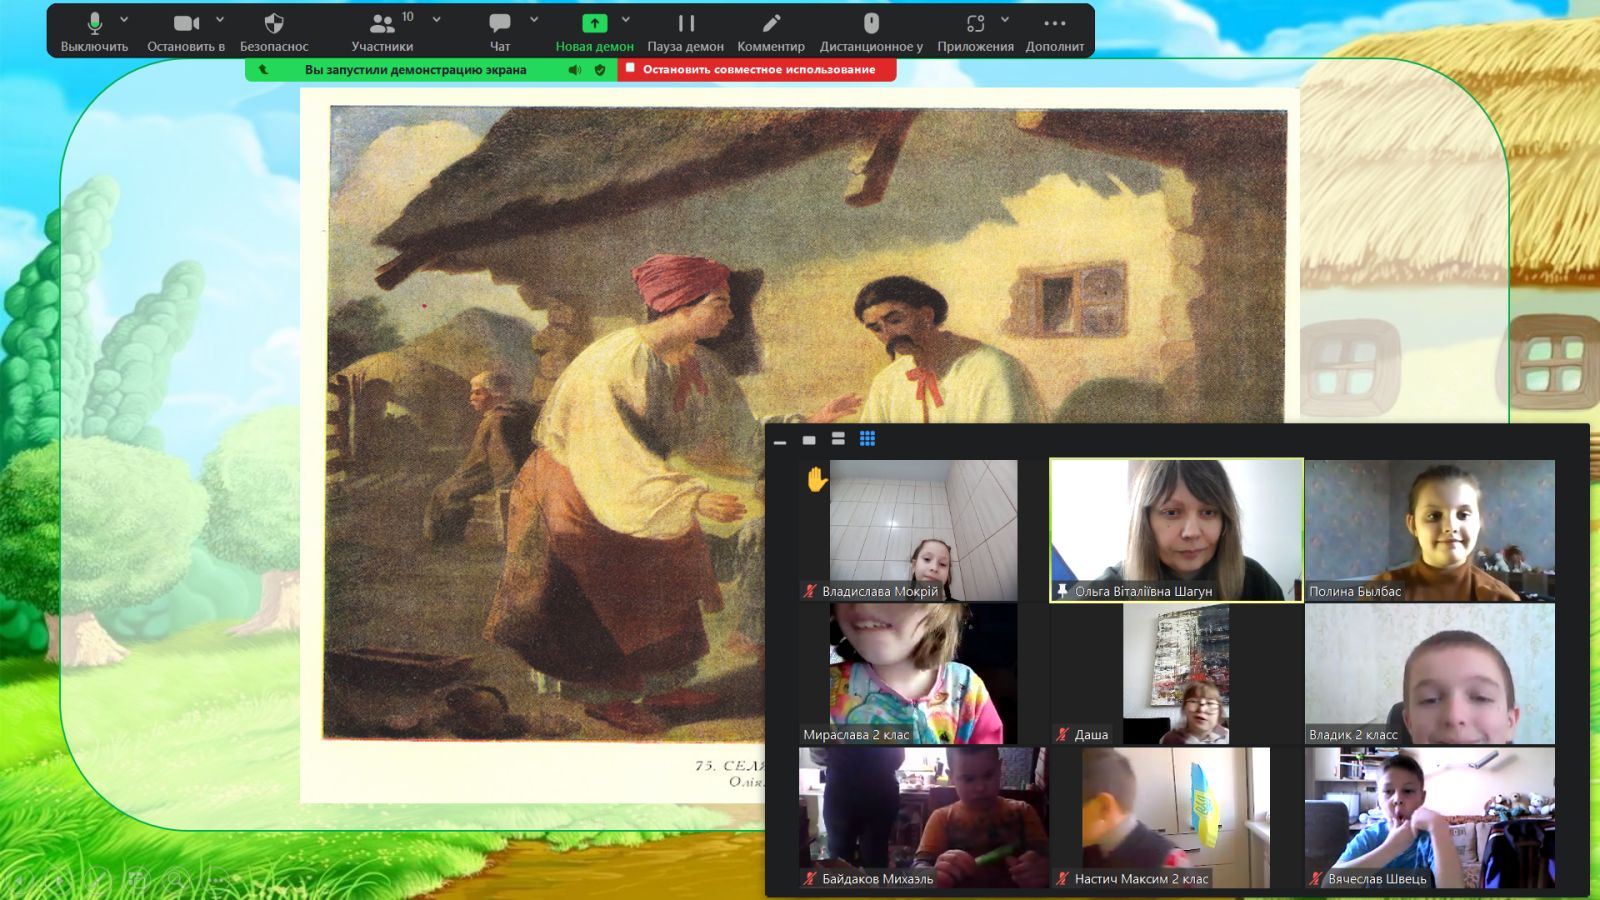
Task: Select Настич Максим 2 клас video tile
Action: (1176, 818)
